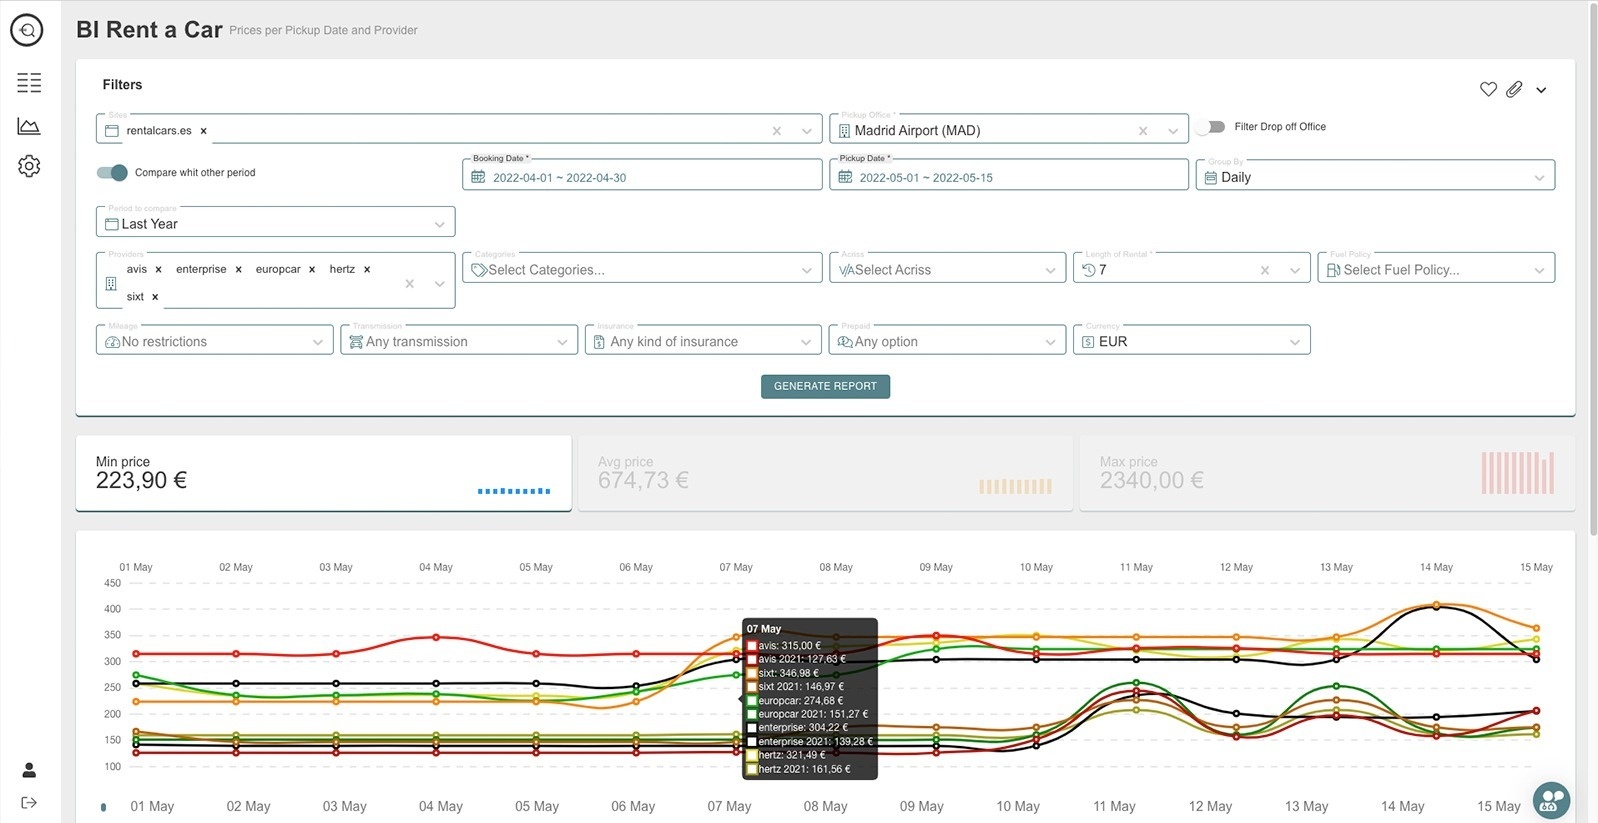This screenshot has height=823, width=1598.
Task: Click the BI Rent a Car title
Action: coord(149,30)
